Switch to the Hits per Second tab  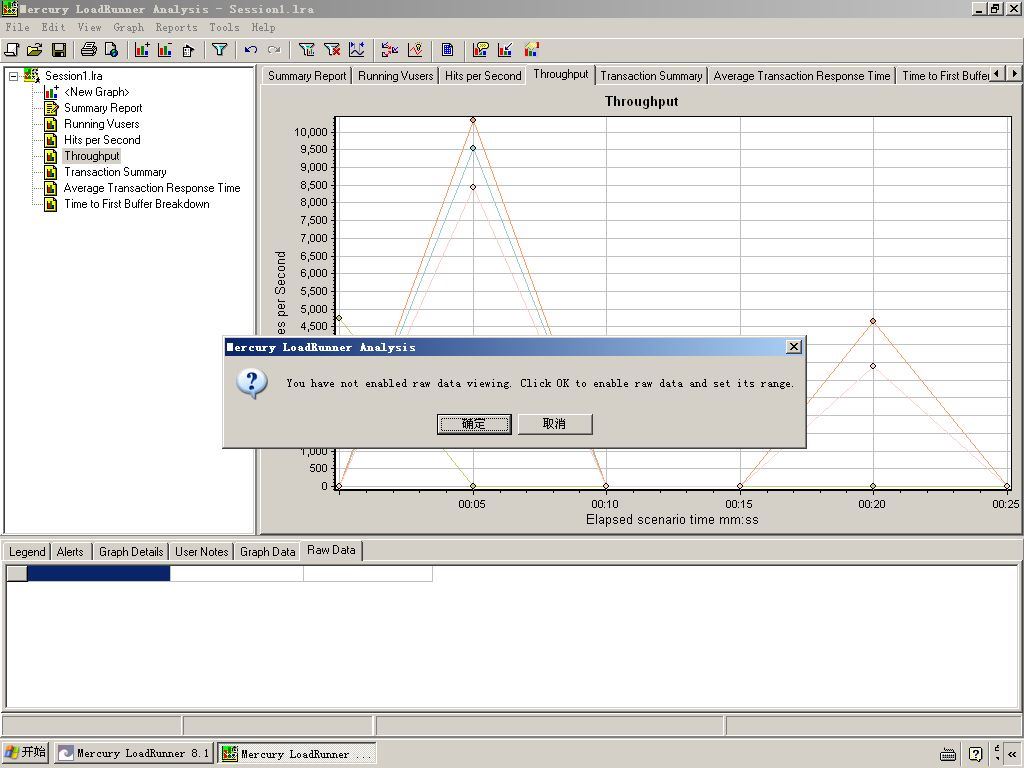tap(483, 76)
